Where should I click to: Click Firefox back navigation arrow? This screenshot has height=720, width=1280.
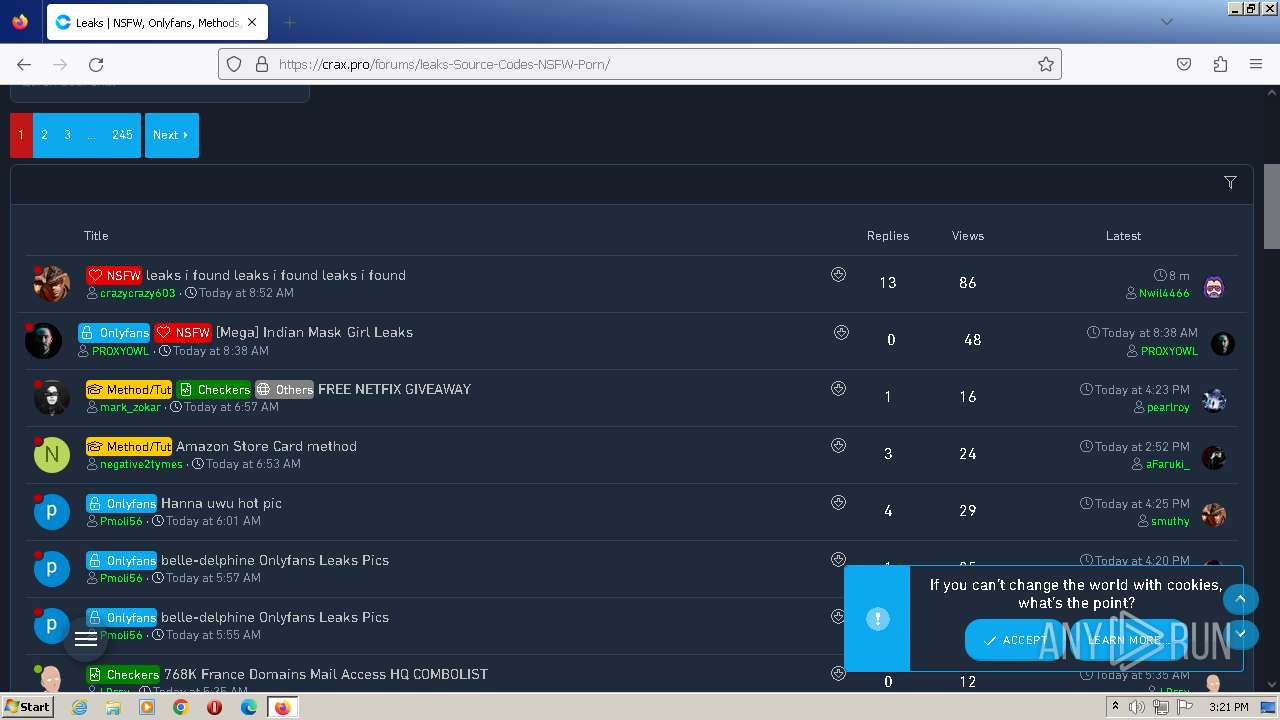tap(24, 64)
